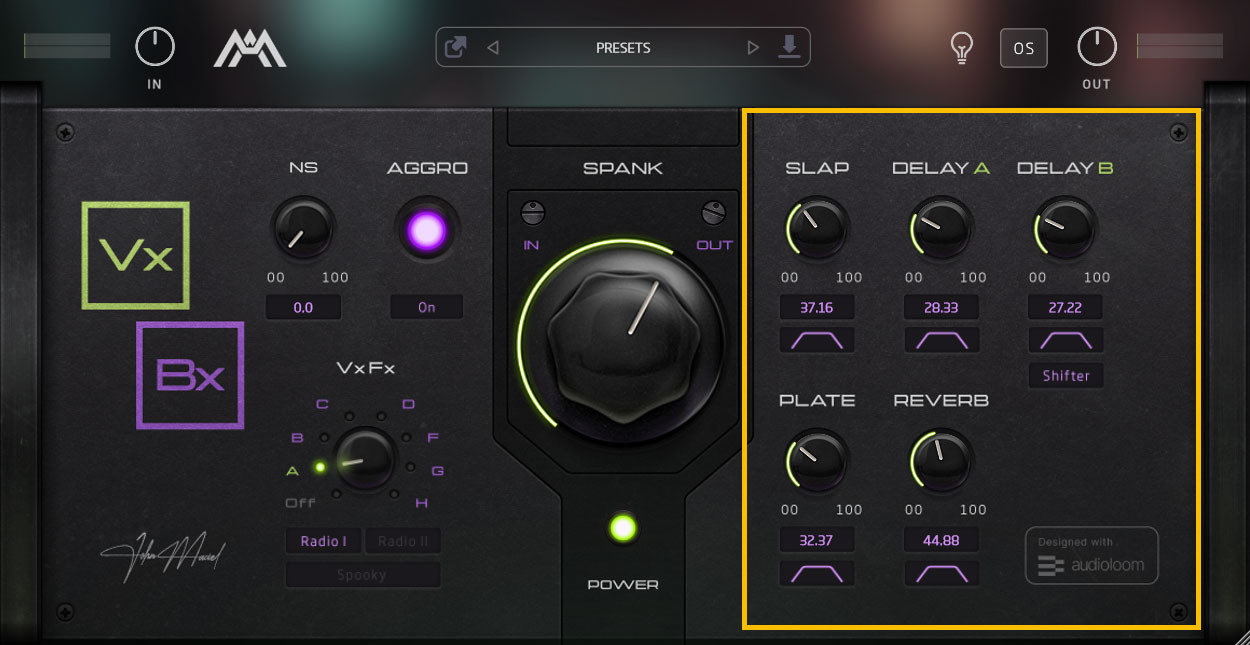This screenshot has height=645, width=1250.
Task: Open the PRESETS menu
Action: click(x=623, y=47)
